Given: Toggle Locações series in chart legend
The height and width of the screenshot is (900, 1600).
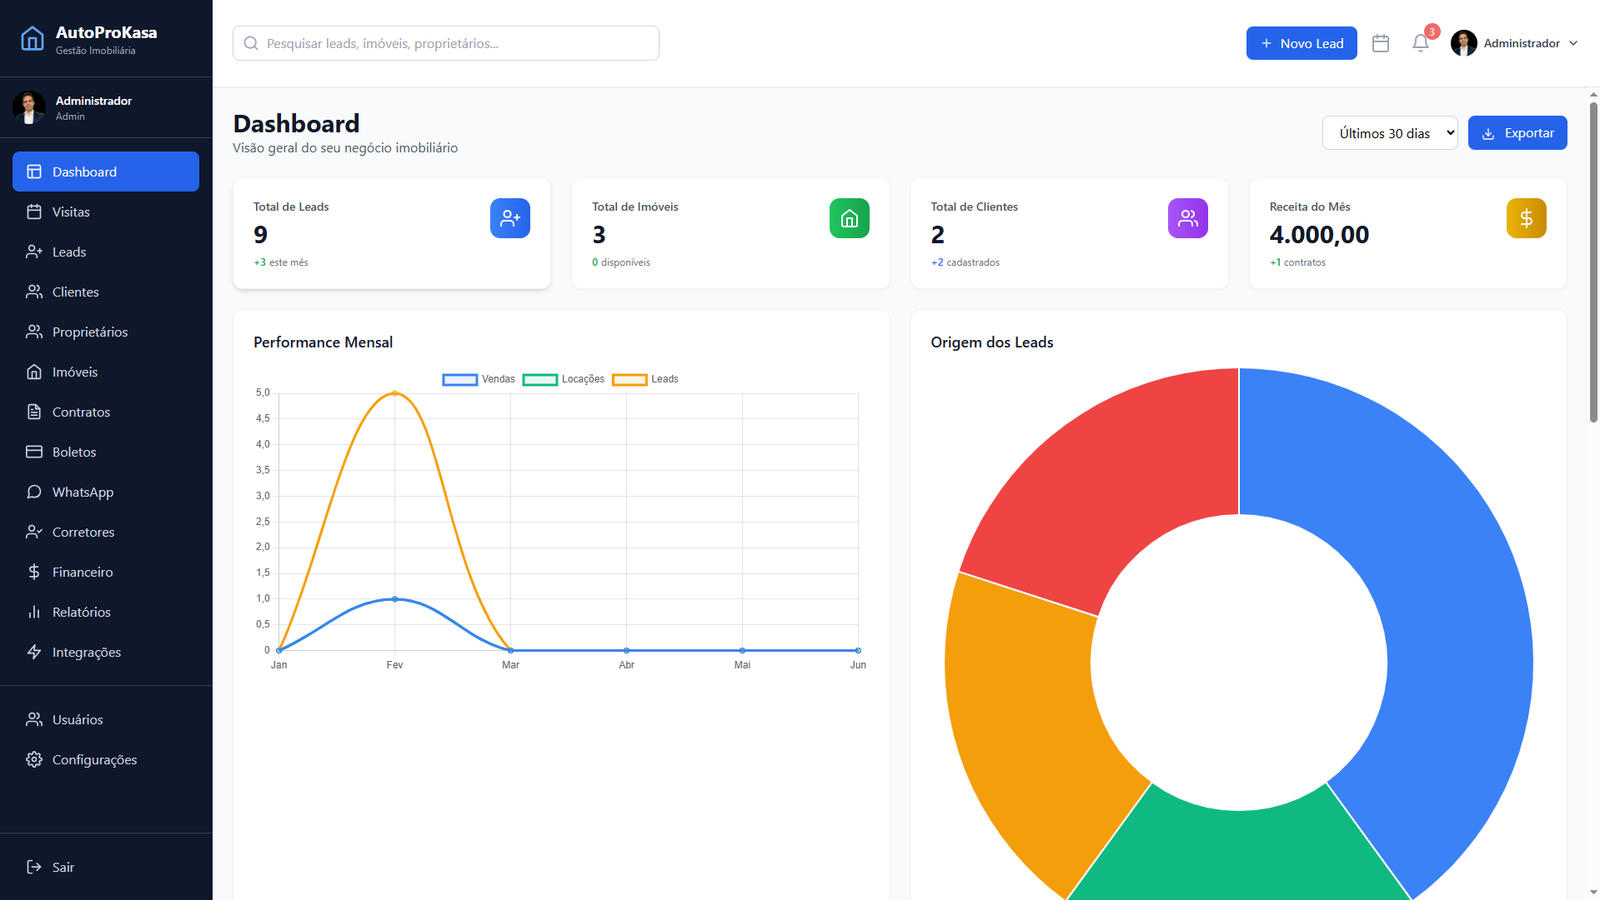Looking at the screenshot, I should 563,379.
